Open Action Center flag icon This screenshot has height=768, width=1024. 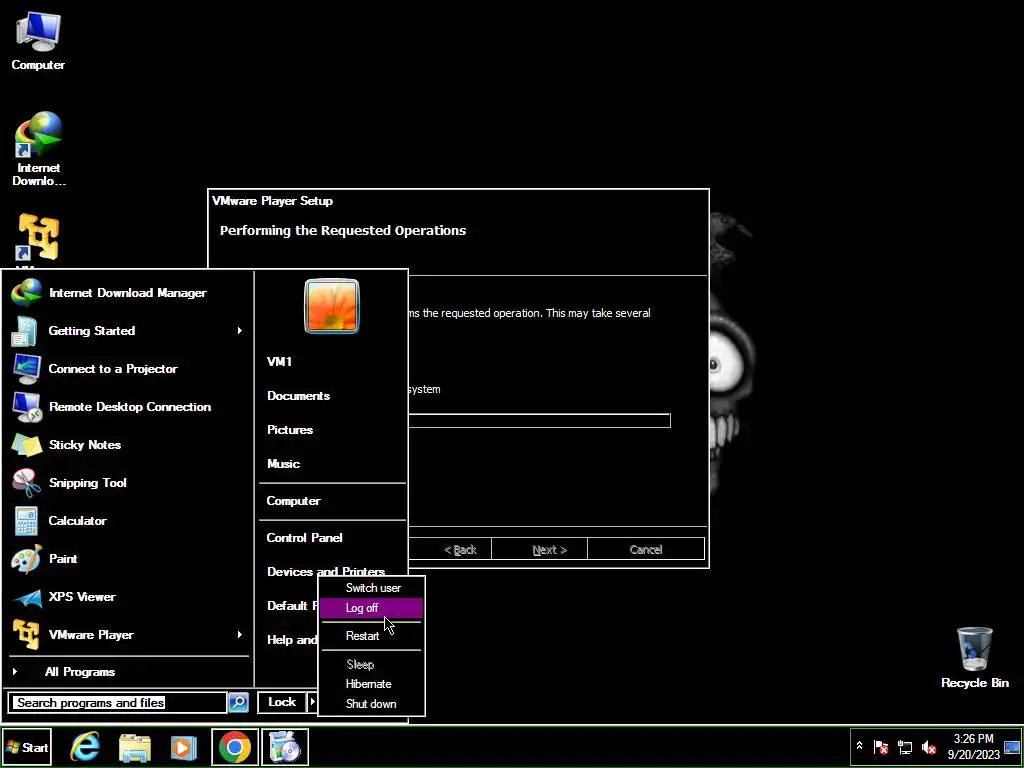pyautogui.click(x=881, y=746)
